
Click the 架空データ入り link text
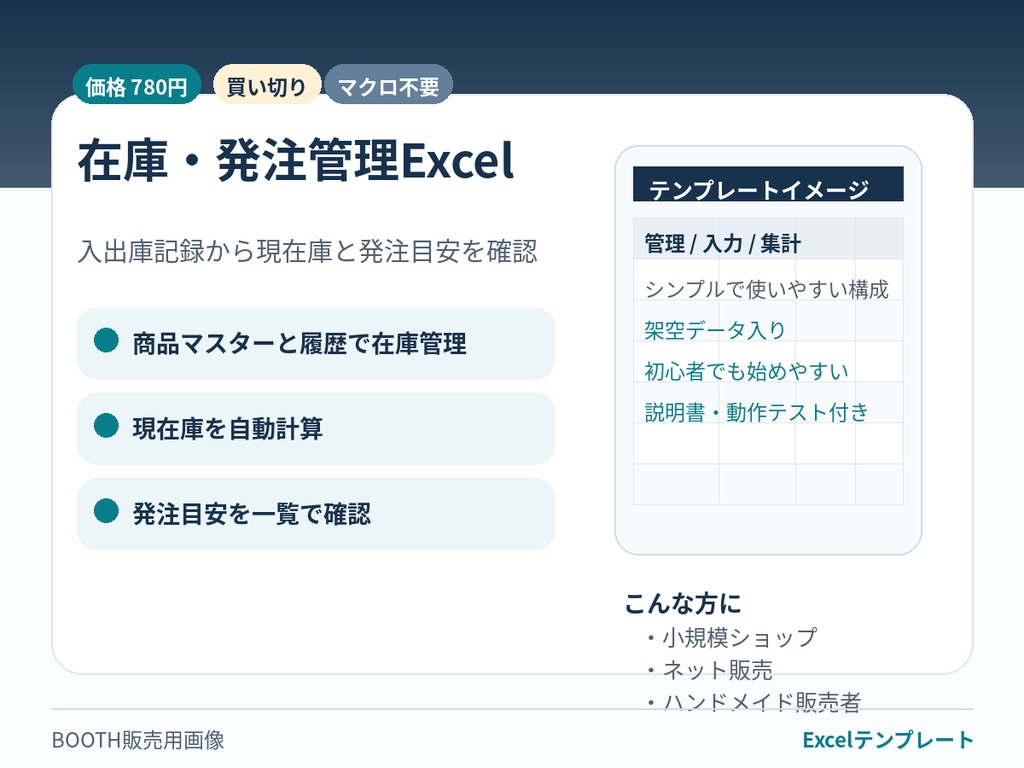715,330
